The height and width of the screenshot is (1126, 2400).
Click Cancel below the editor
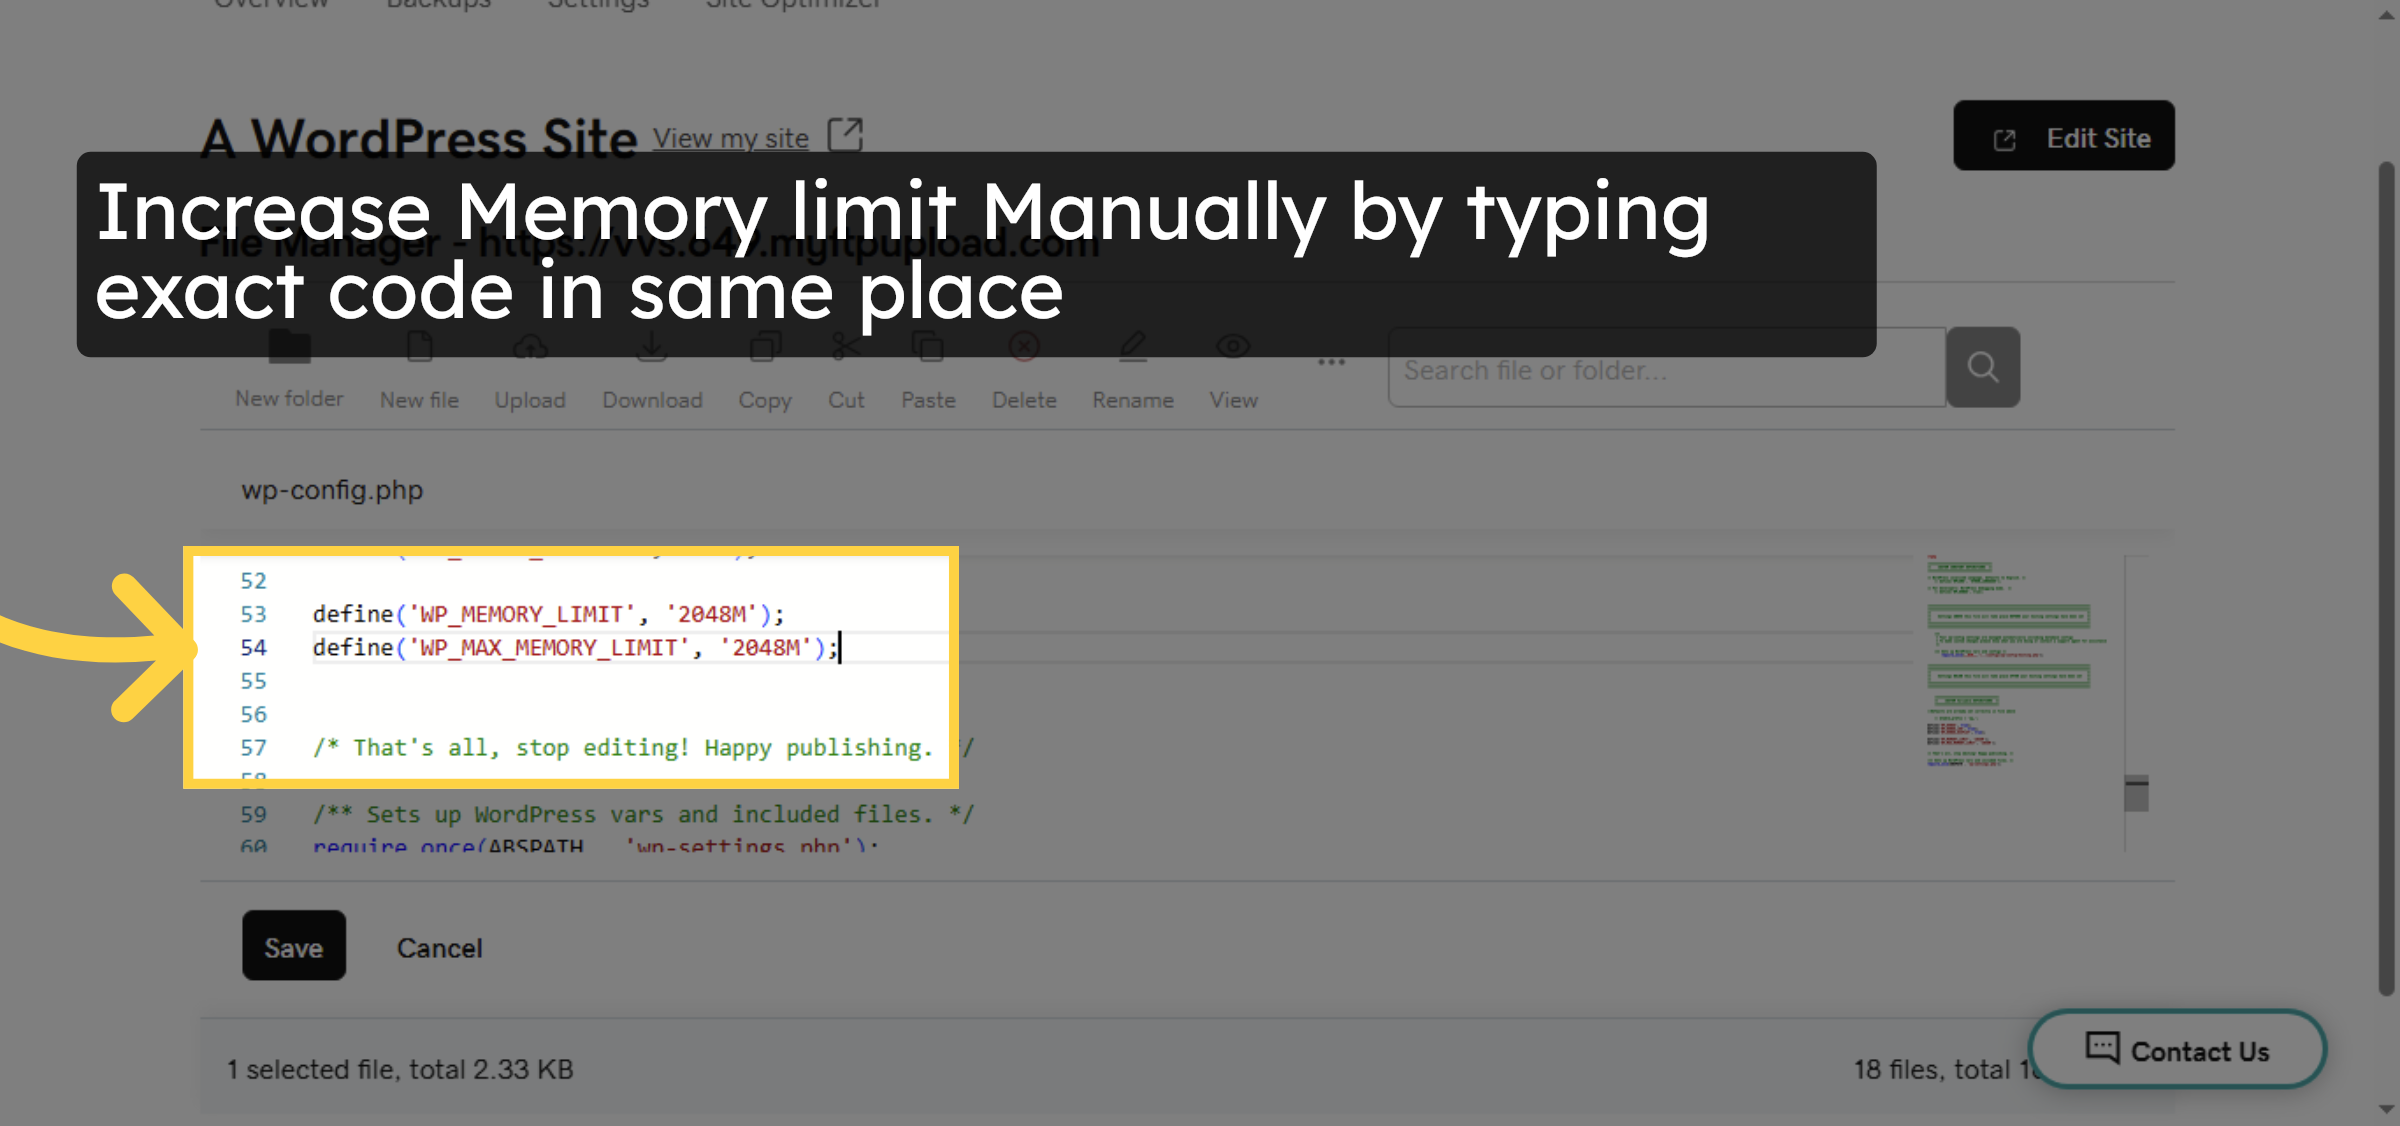tap(439, 947)
